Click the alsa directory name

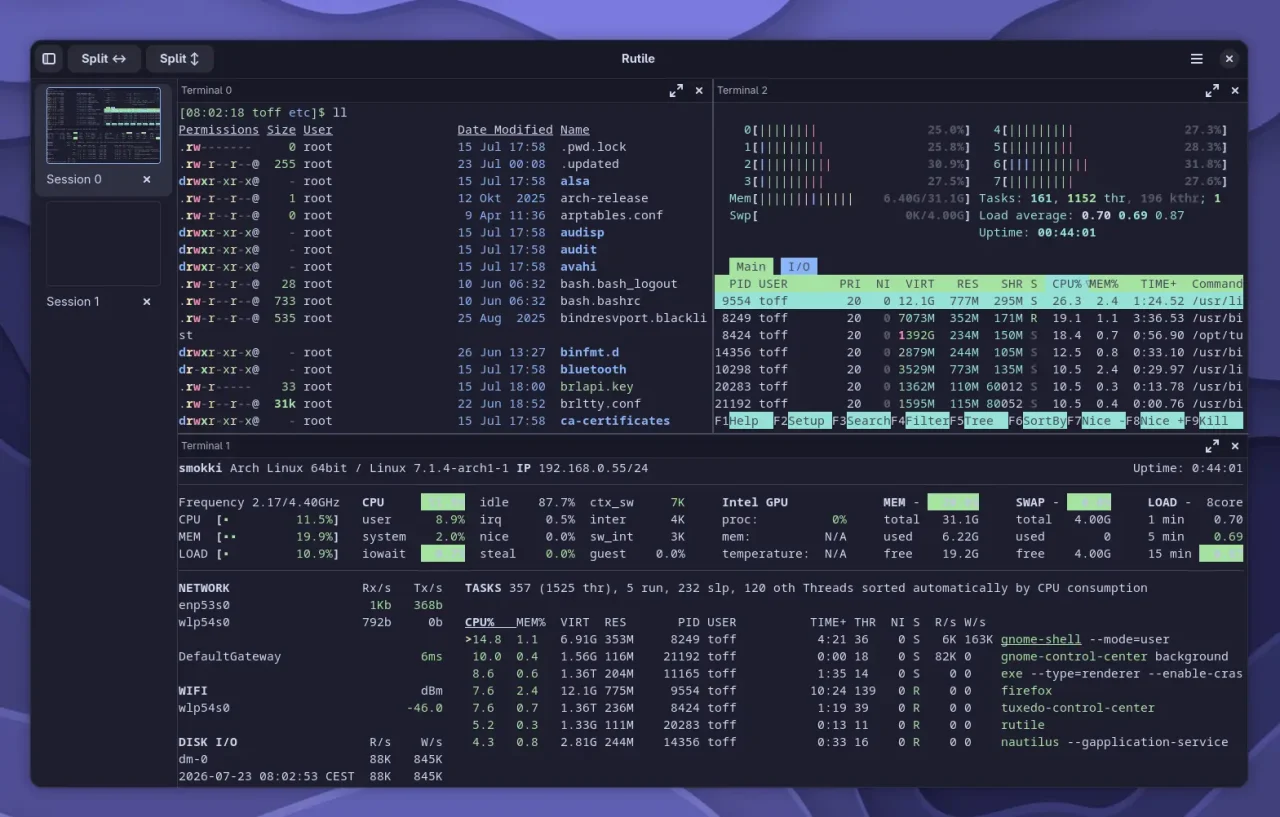[575, 181]
